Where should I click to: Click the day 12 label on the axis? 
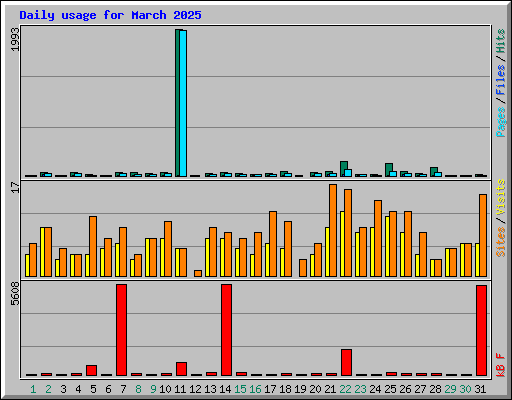point(195,389)
